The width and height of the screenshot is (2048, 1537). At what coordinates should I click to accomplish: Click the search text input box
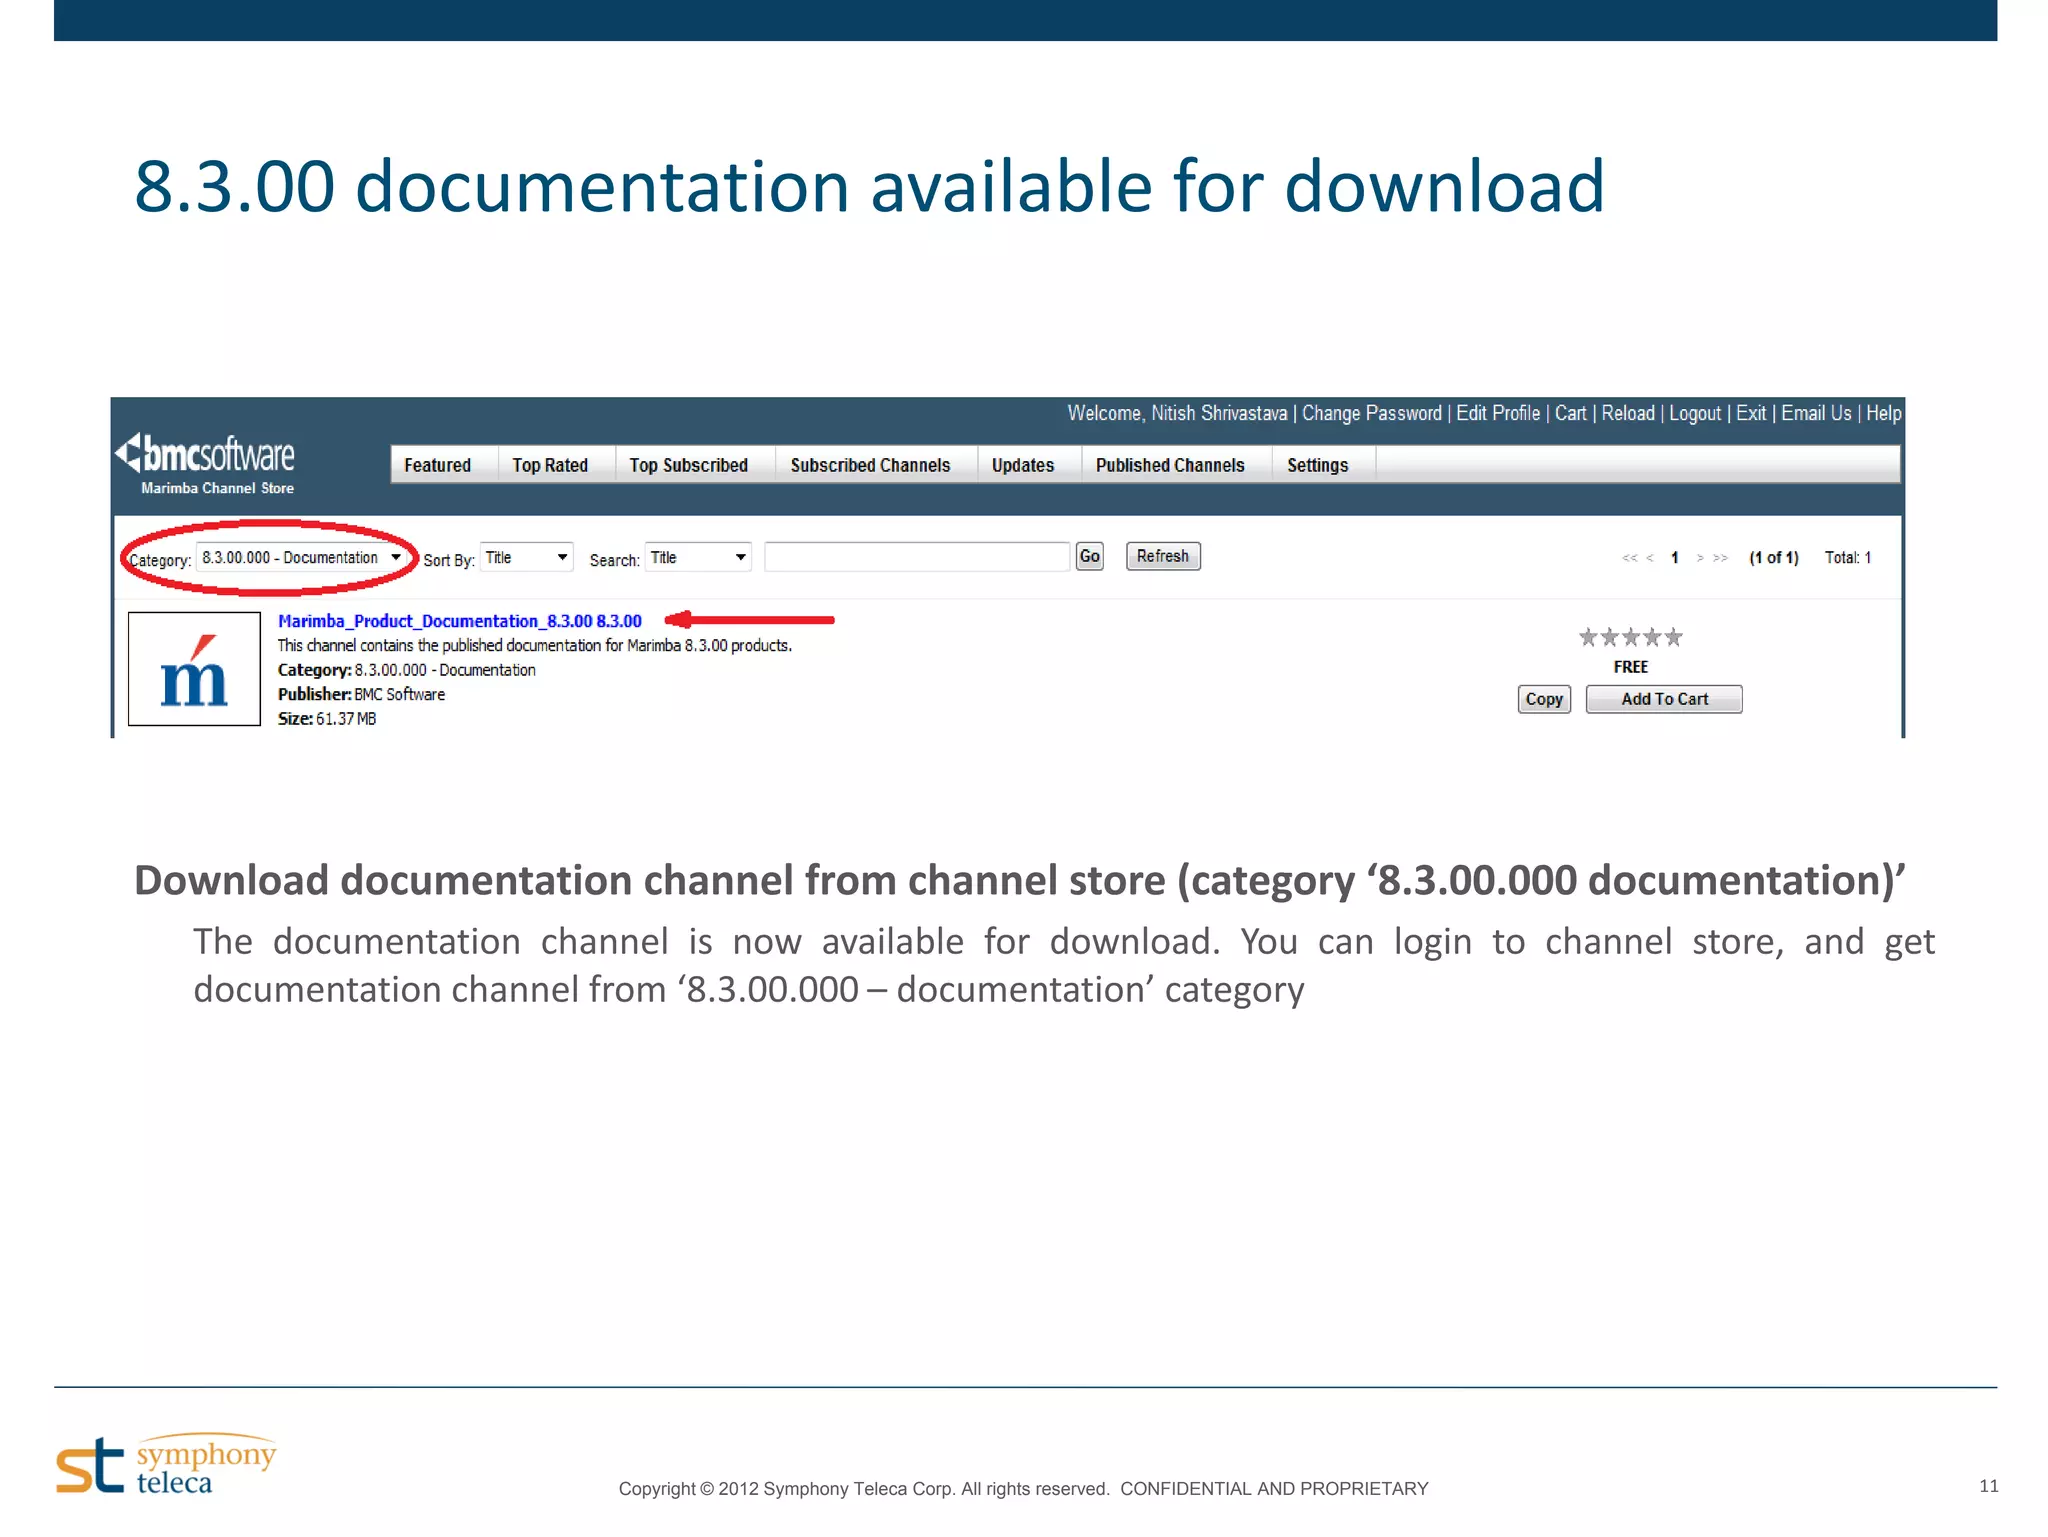point(917,557)
